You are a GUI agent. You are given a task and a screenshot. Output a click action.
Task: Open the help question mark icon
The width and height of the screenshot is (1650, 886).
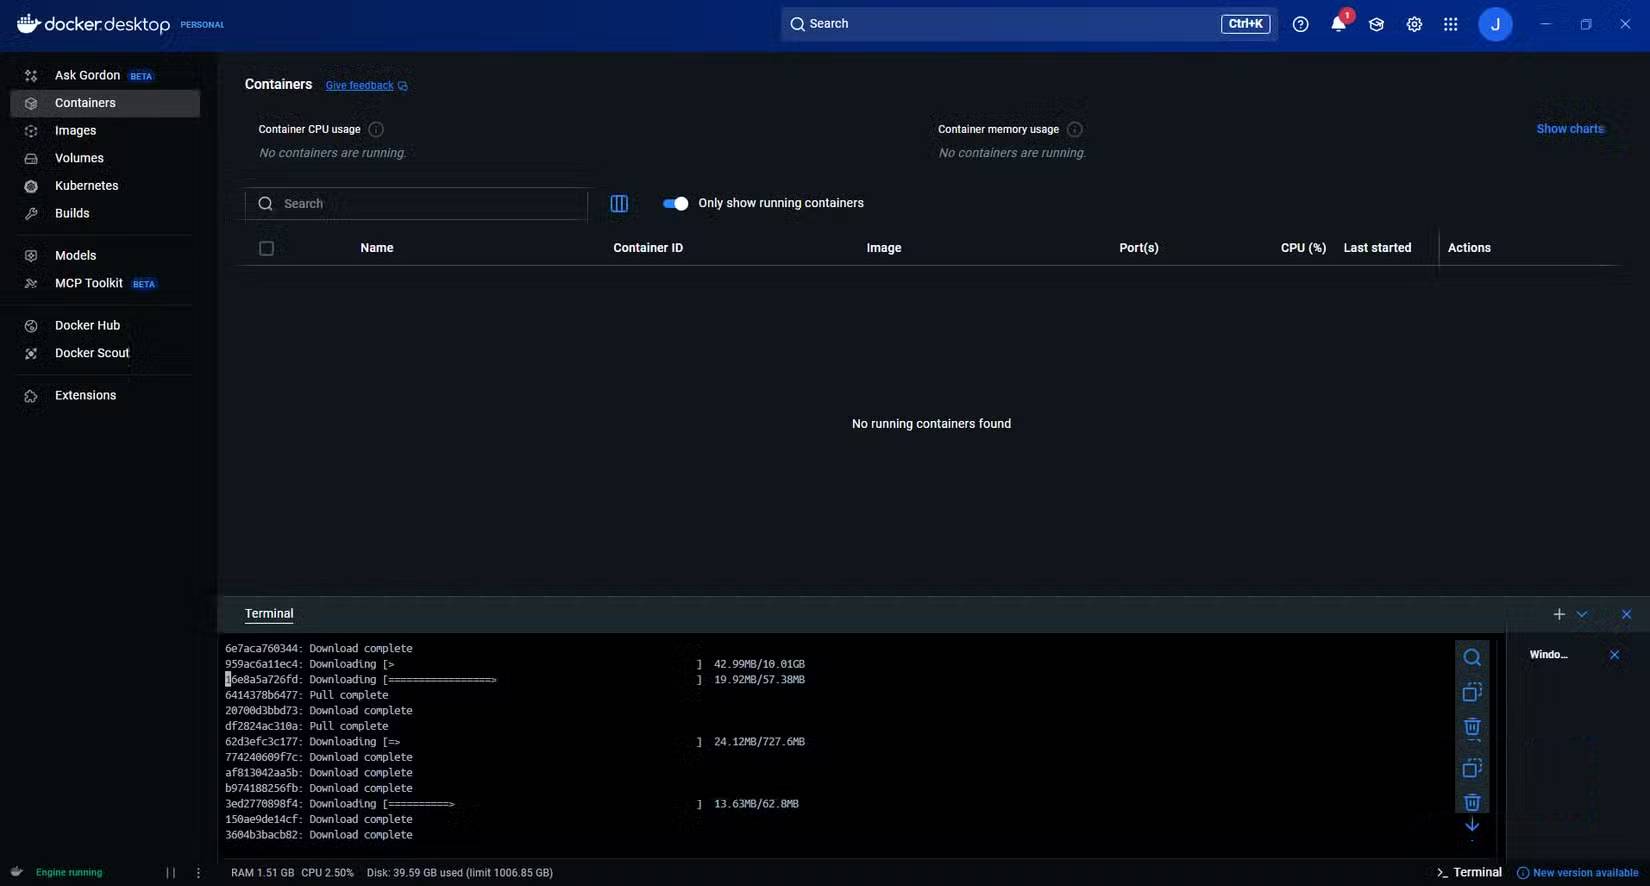(1300, 24)
